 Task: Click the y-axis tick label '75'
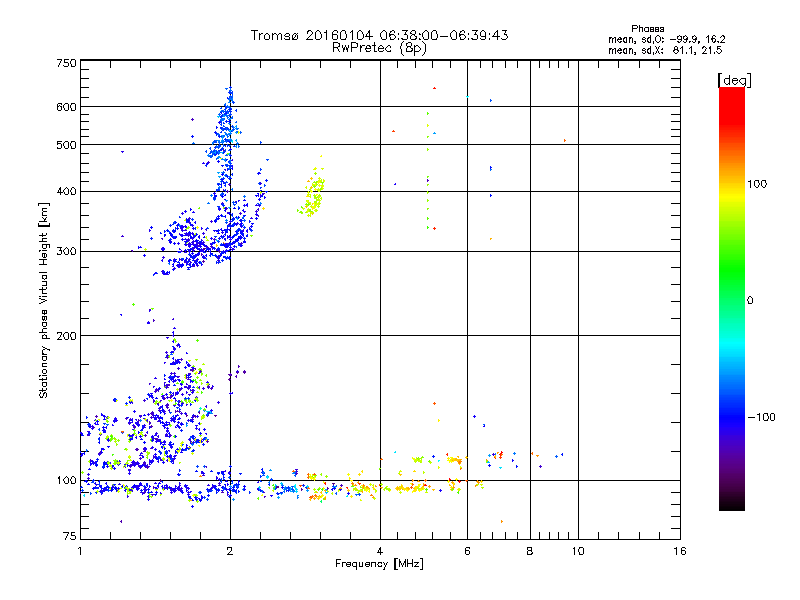[x=70, y=536]
